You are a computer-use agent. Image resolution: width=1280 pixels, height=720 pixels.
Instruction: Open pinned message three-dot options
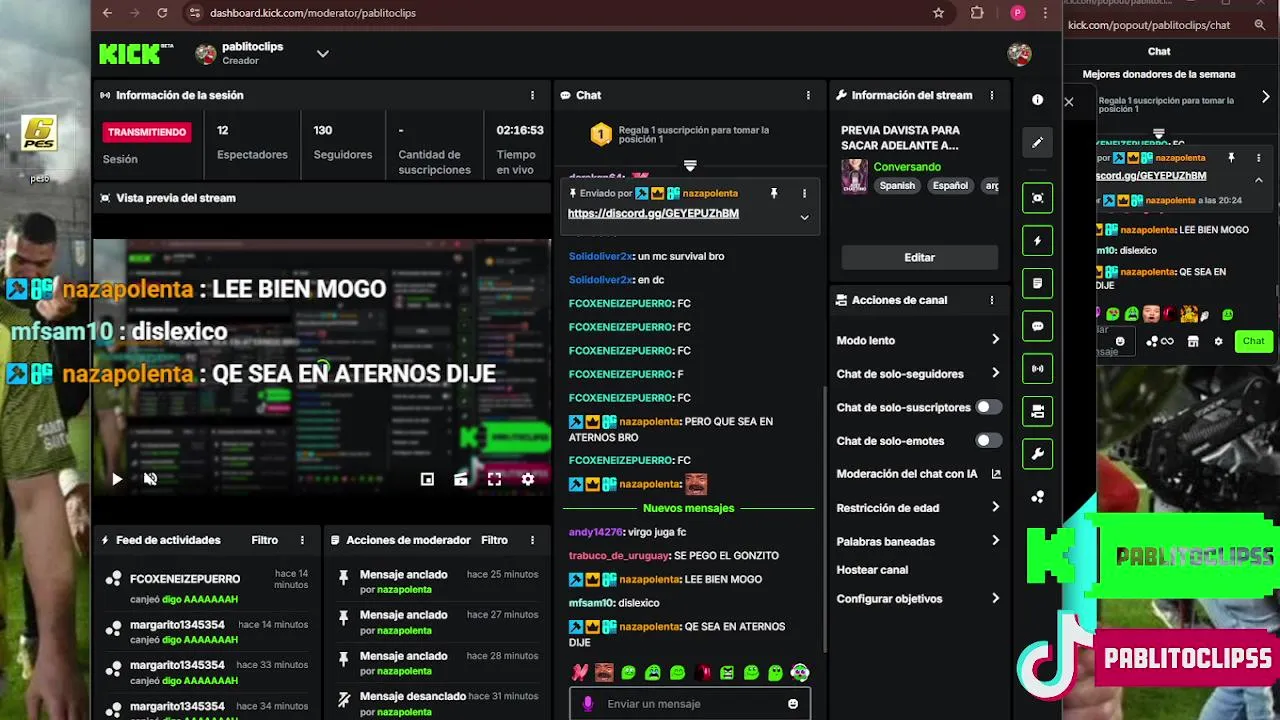click(804, 193)
